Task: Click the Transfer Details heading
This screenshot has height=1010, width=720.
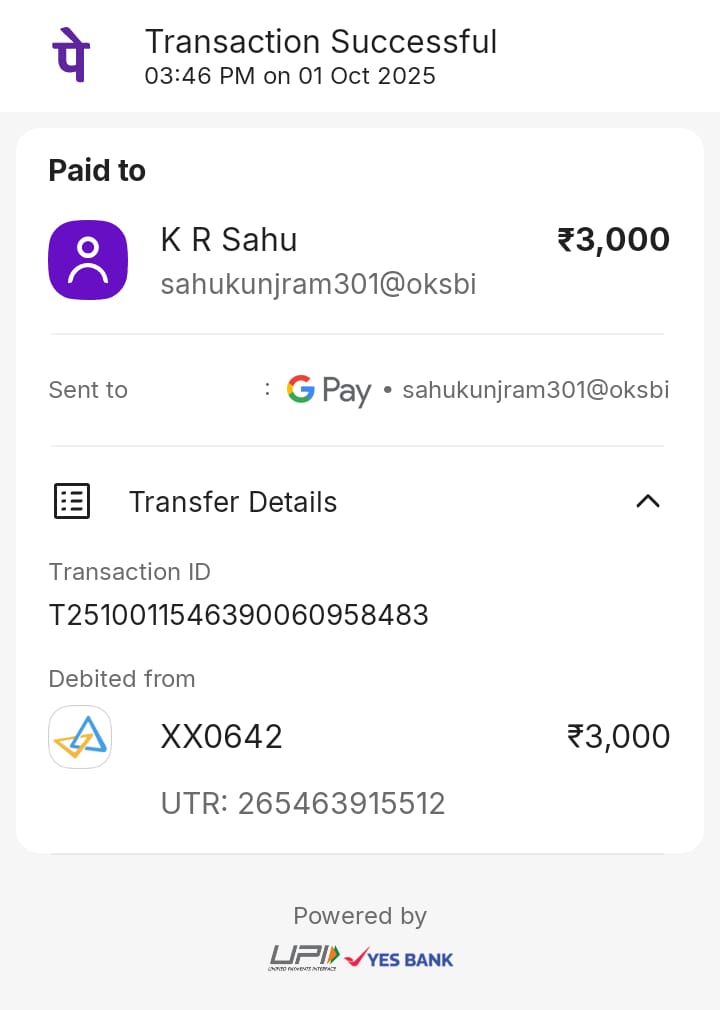Action: click(233, 502)
